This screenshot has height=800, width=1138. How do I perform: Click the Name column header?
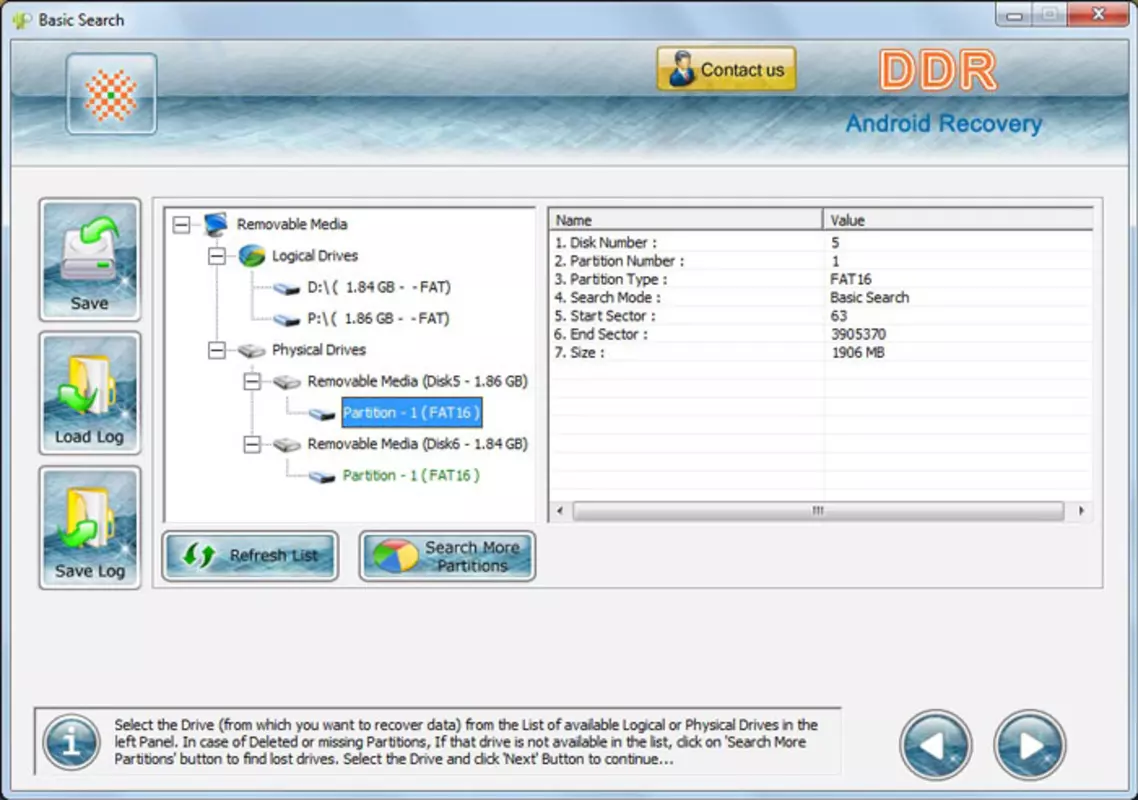pos(686,220)
